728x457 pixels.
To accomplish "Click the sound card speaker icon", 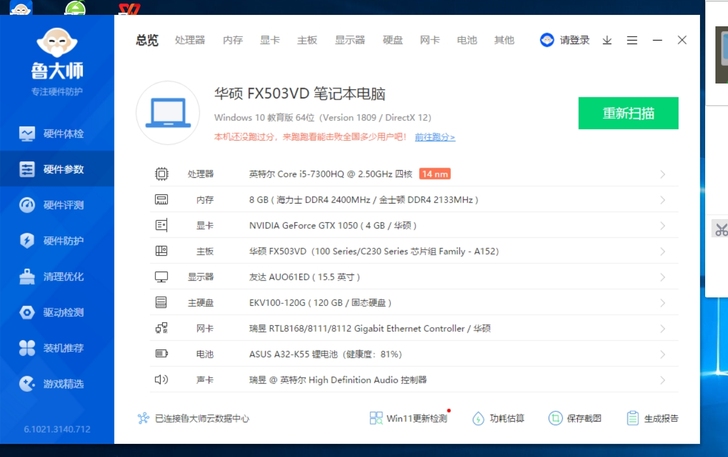I will click(x=161, y=380).
